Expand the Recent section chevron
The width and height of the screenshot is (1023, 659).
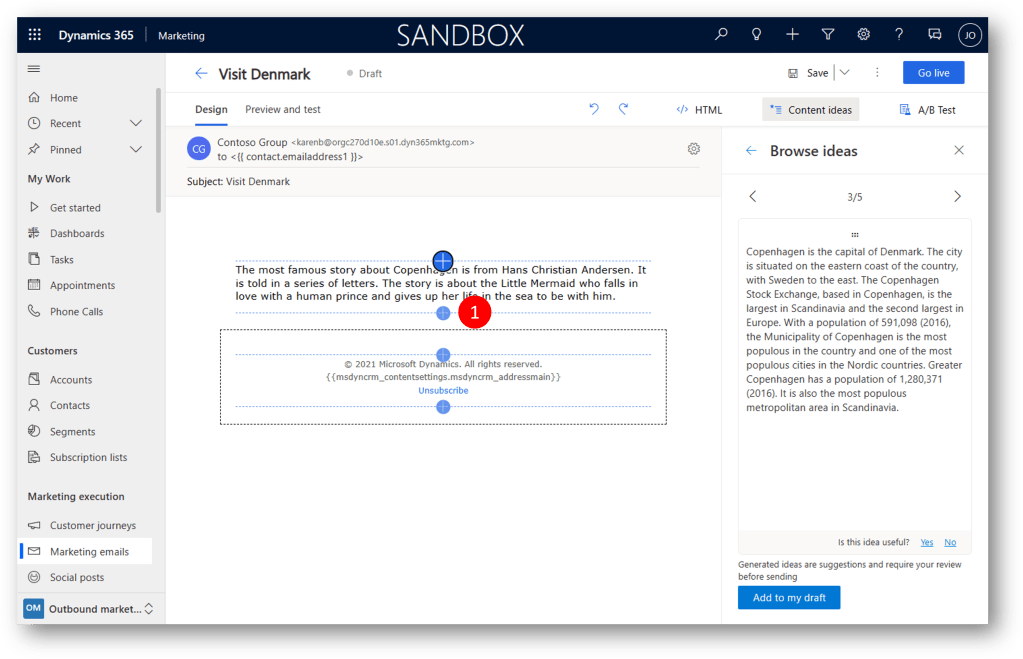click(x=136, y=123)
